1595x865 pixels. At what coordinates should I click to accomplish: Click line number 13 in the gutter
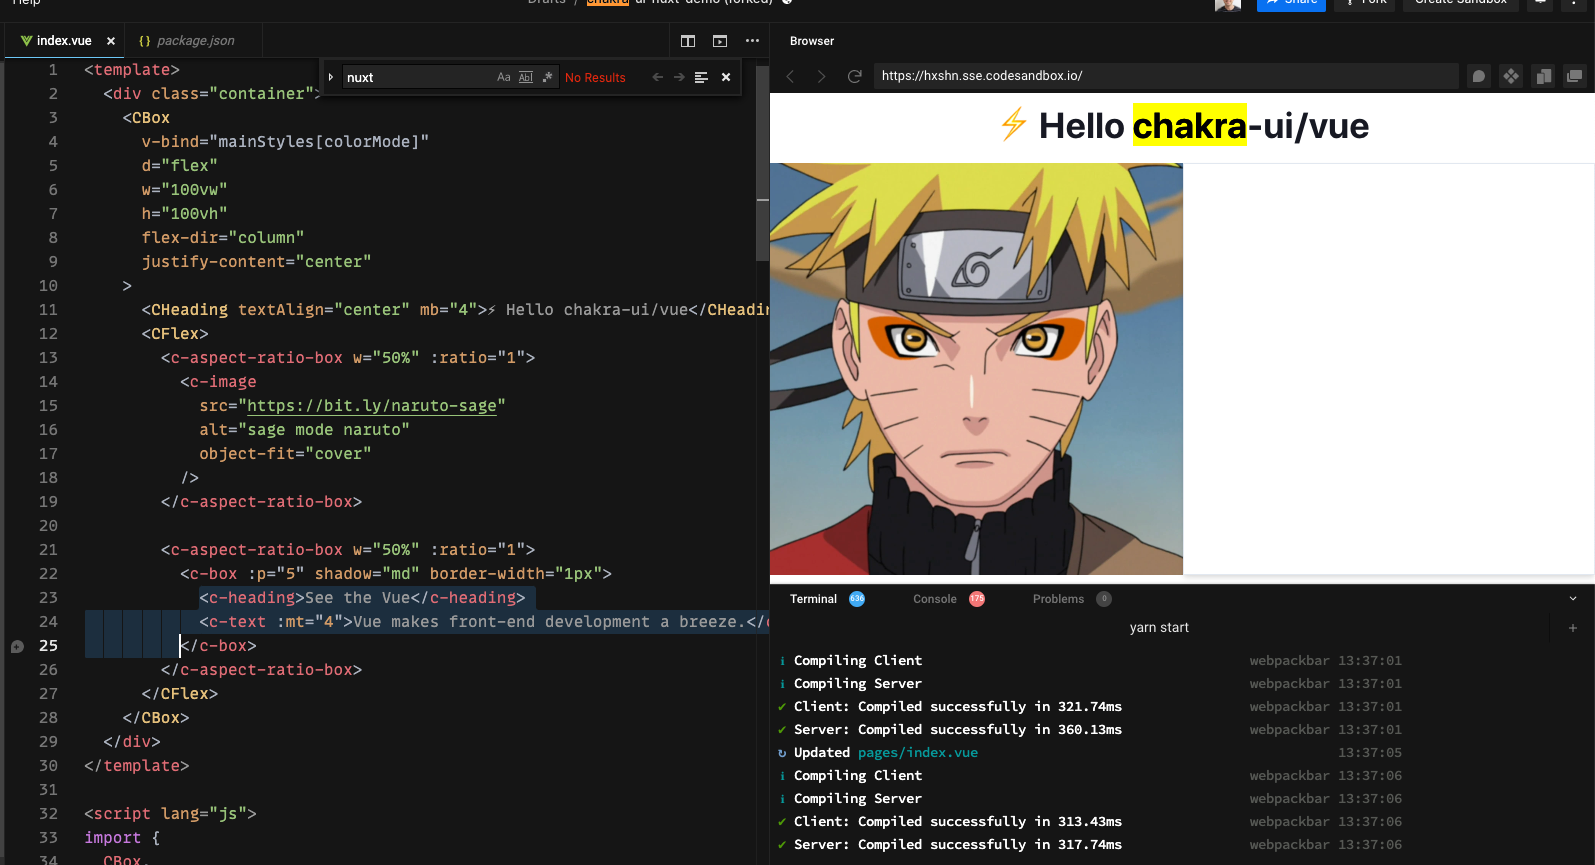48,358
